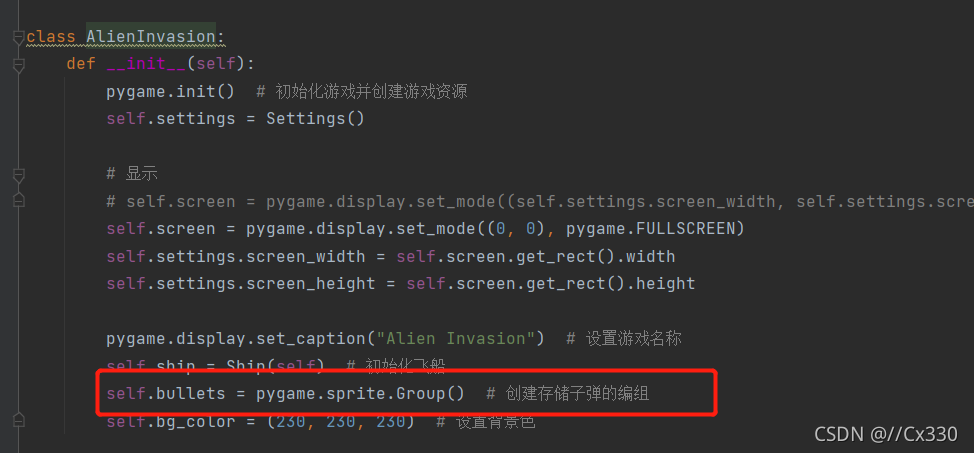The image size is (974, 453).
Task: Click the 创建存储子弹的编组 comment
Action: click(577, 393)
